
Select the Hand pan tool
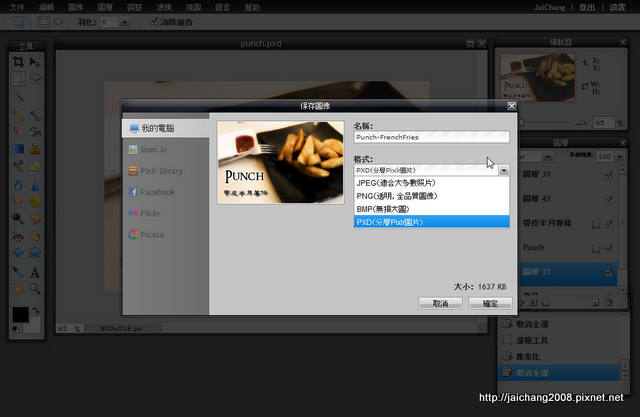coord(18,289)
